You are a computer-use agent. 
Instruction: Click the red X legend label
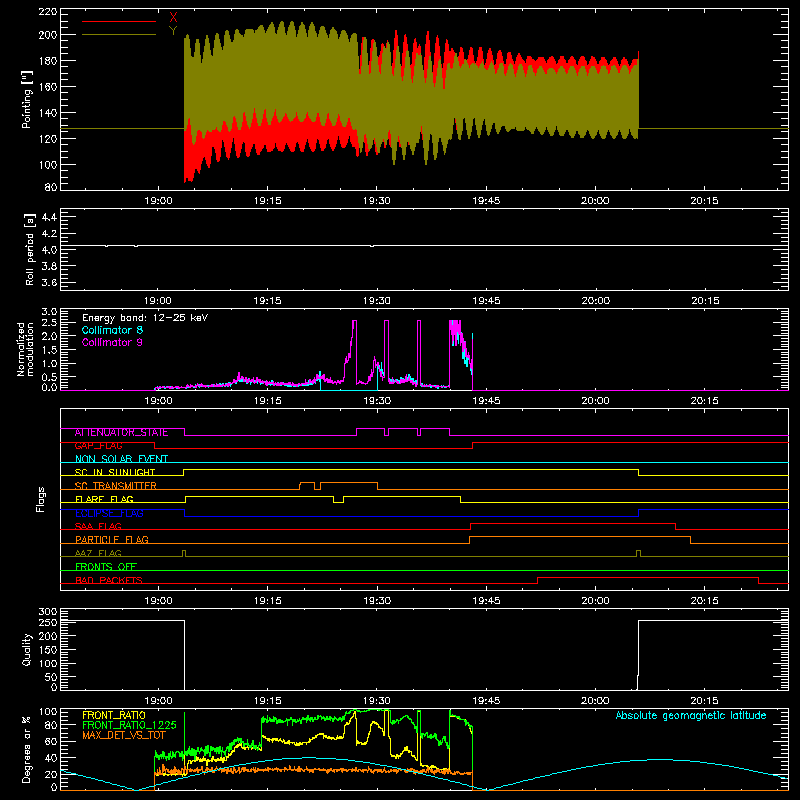[x=173, y=17]
